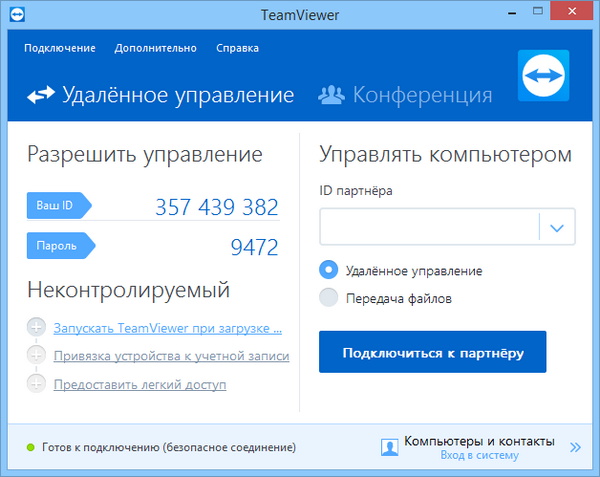Click the Готов к подключению status text
The width and height of the screenshot is (600, 477).
point(169,447)
